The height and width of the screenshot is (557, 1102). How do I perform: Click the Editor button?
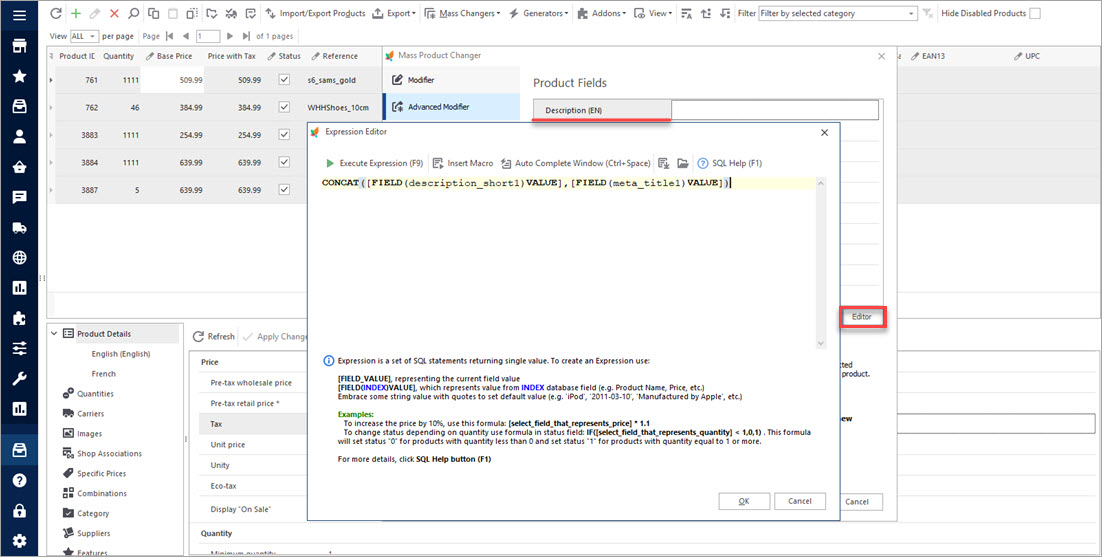pos(861,317)
